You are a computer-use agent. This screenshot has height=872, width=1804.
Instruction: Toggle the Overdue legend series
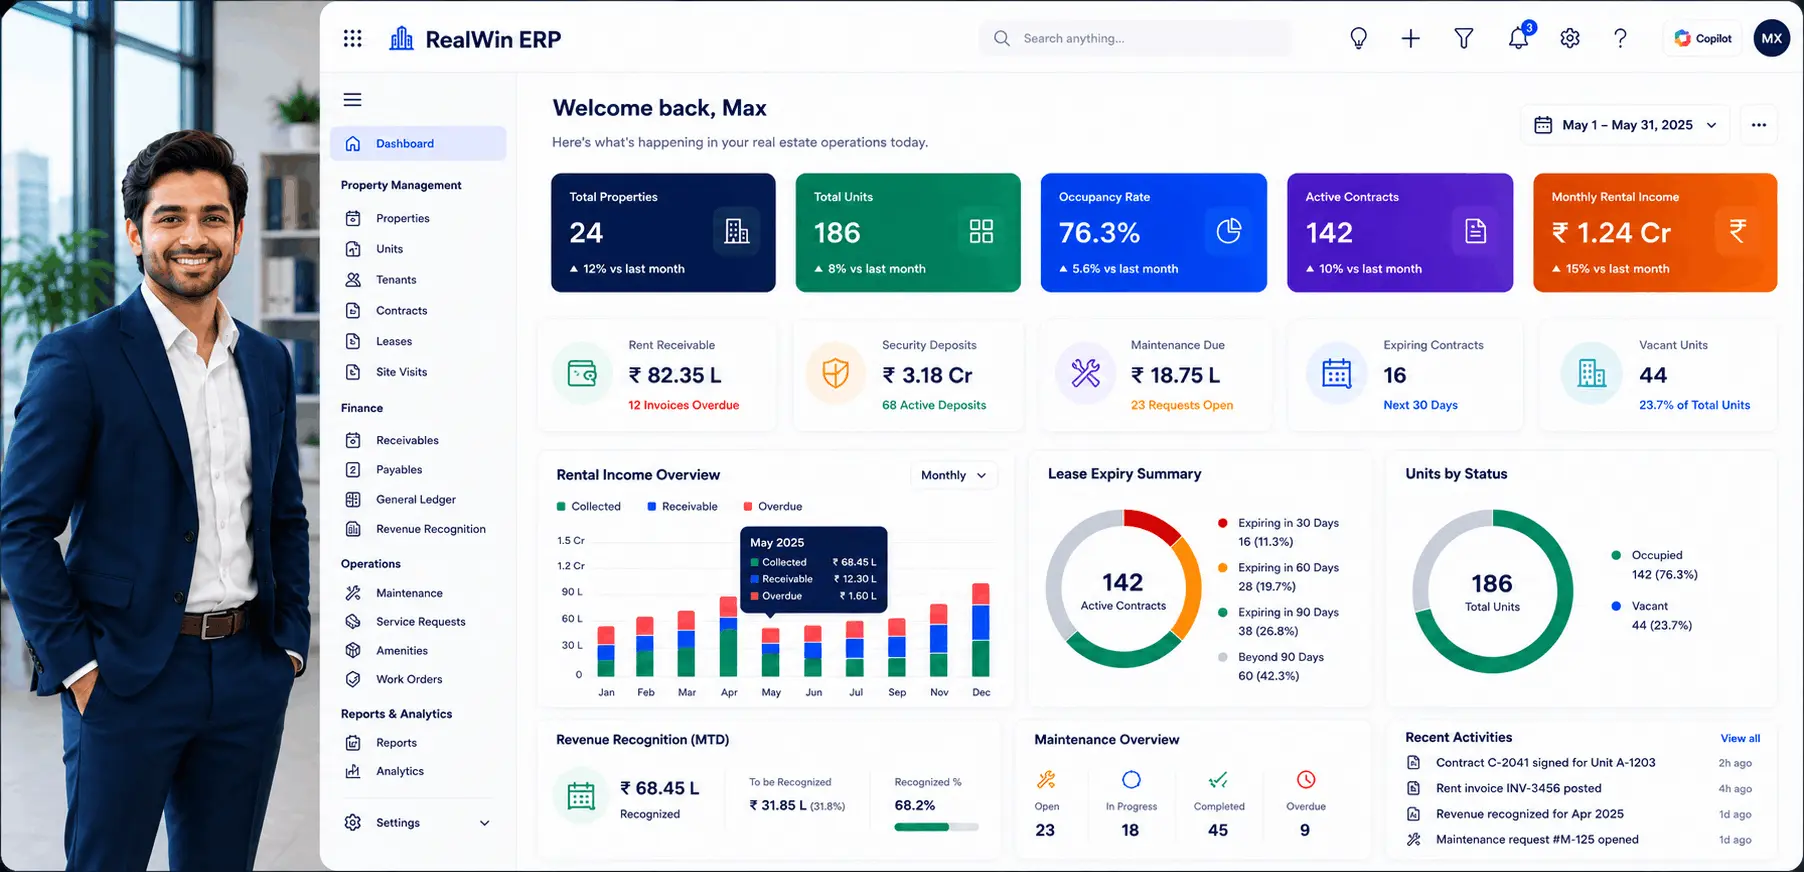tap(772, 506)
